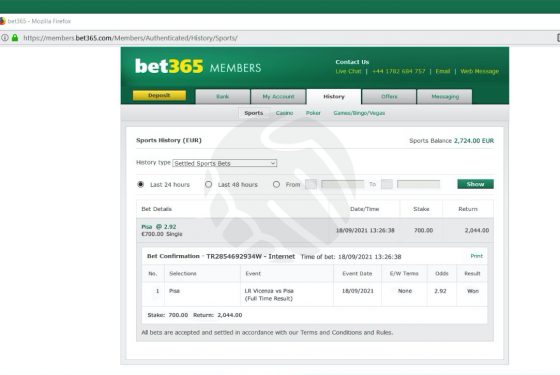Click the From date input field
This screenshot has height=375, width=560.
click(x=342, y=184)
